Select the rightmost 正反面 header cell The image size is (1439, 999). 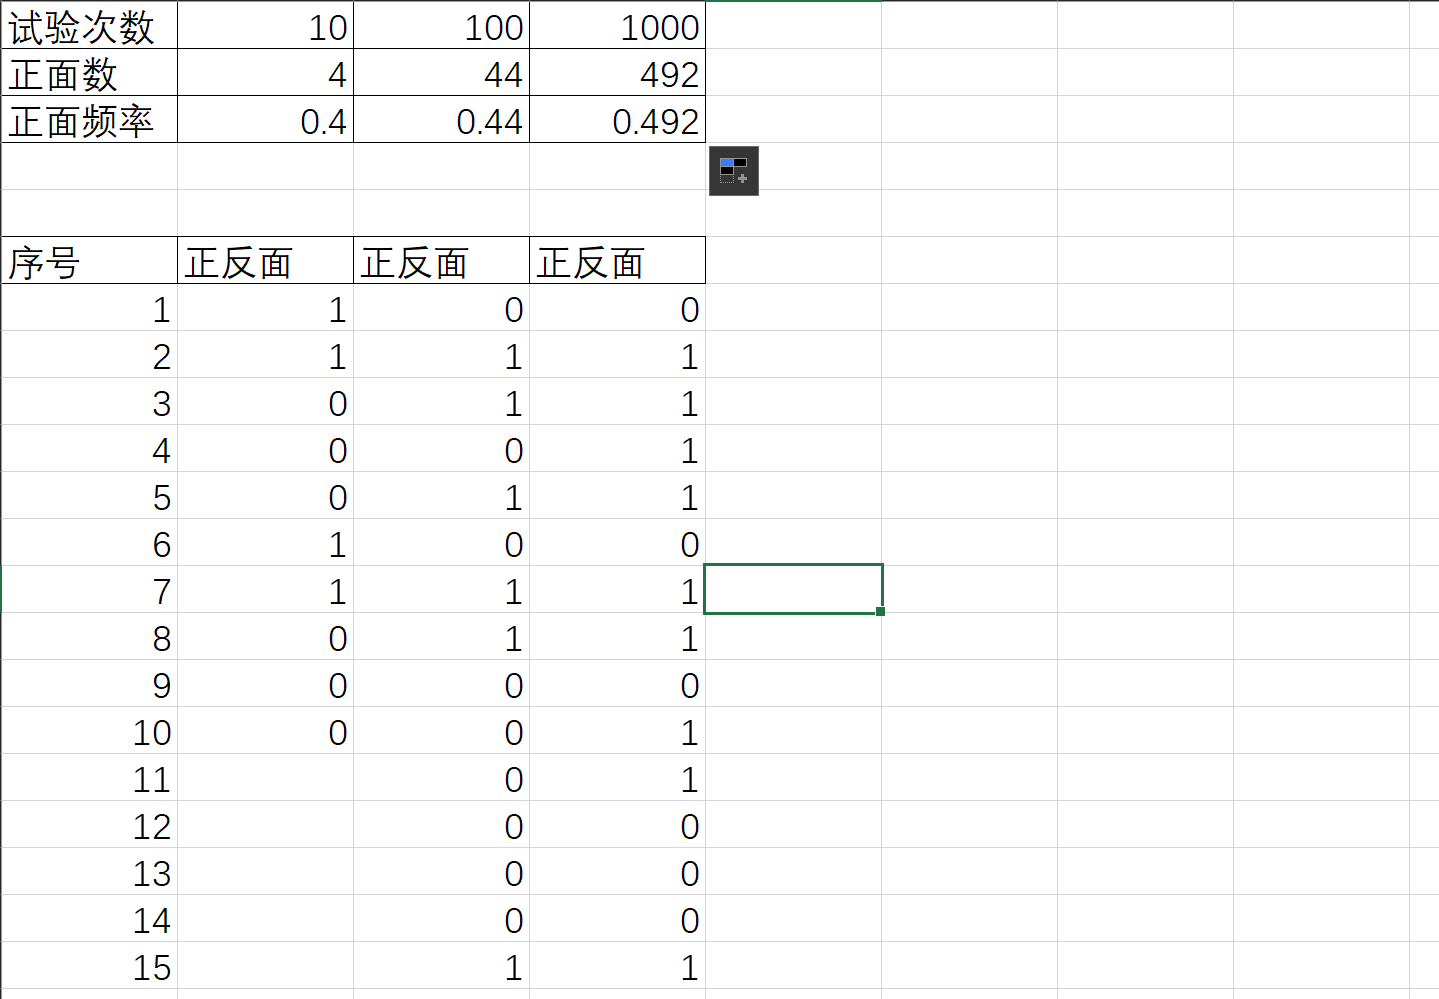[618, 260]
